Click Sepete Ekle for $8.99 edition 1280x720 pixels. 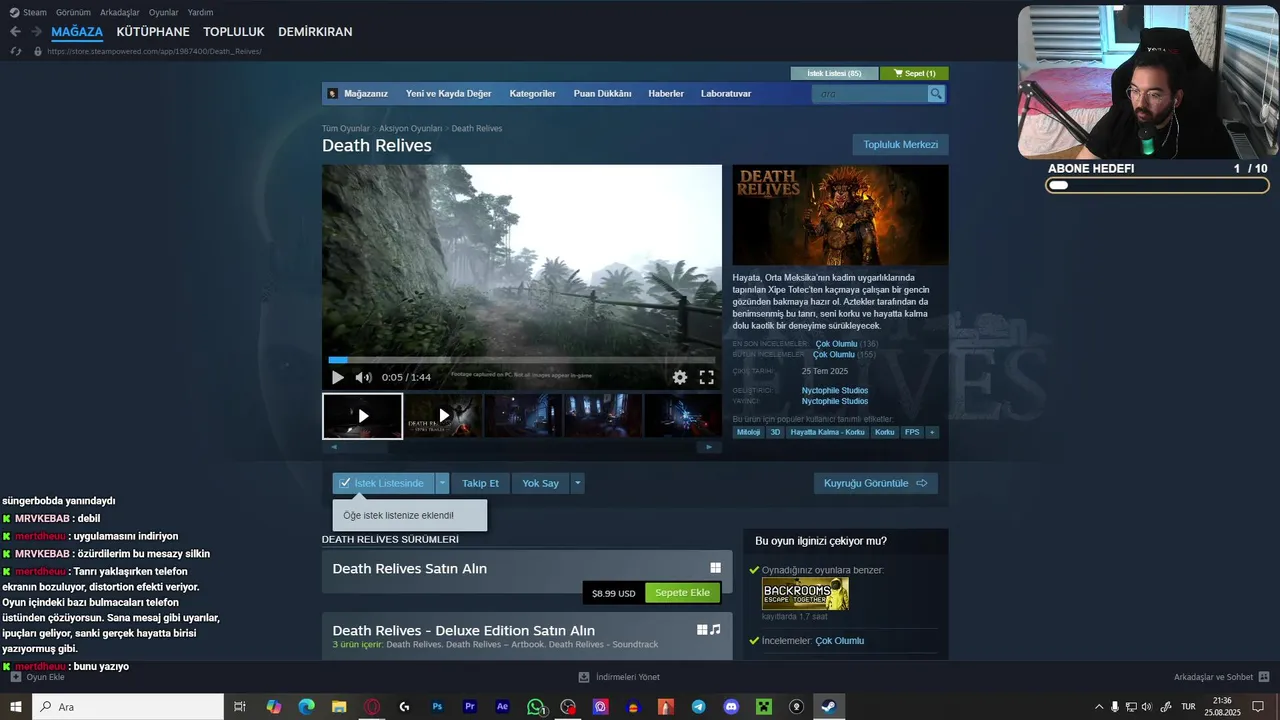[x=682, y=593]
